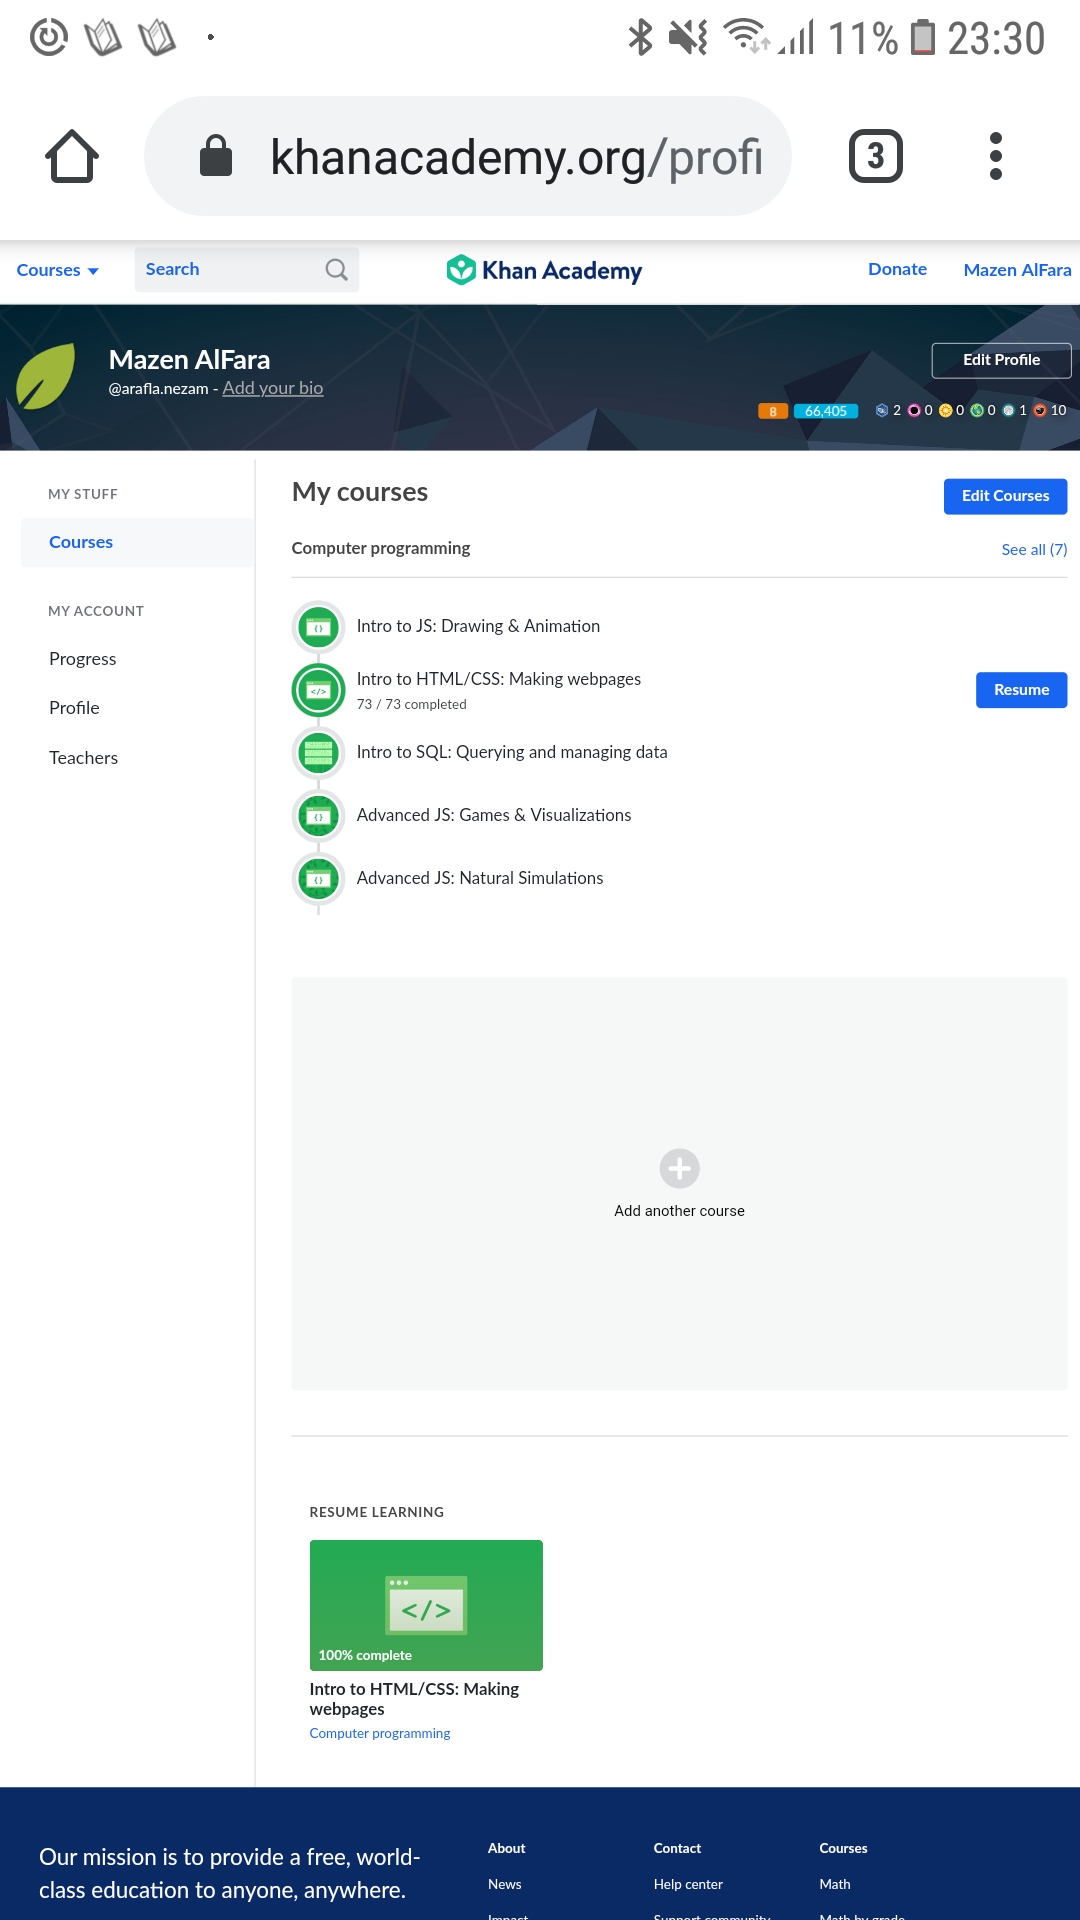Open the HTML/CSS resume learning thumbnail
Viewport: 1080px width, 1920px height.
click(426, 1605)
